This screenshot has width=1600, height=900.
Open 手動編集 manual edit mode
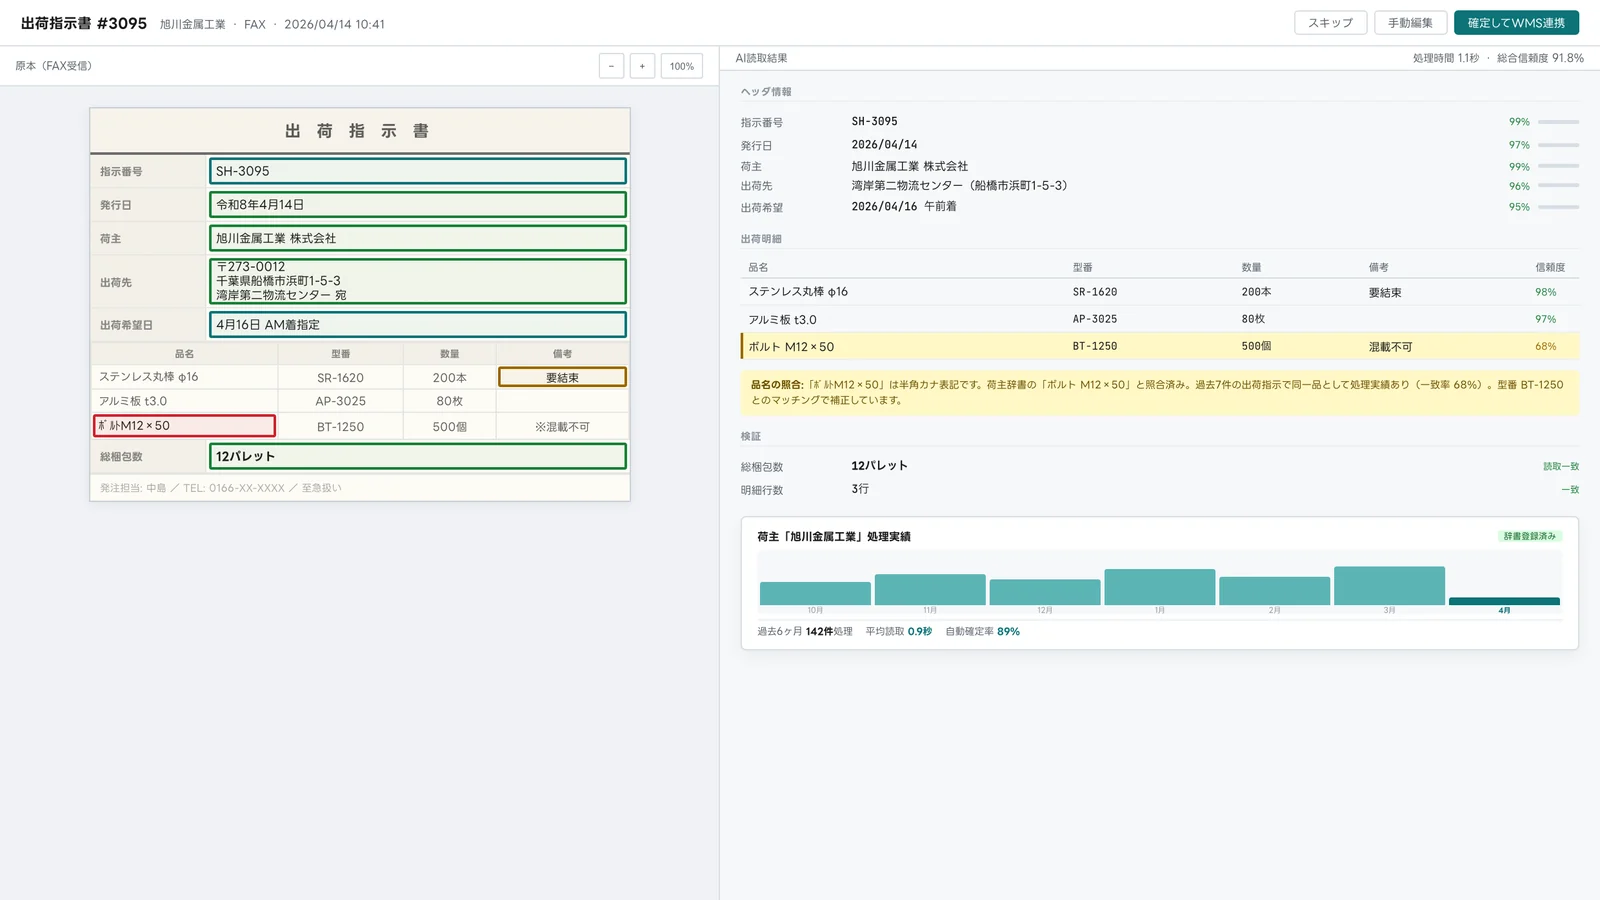pos(1410,23)
